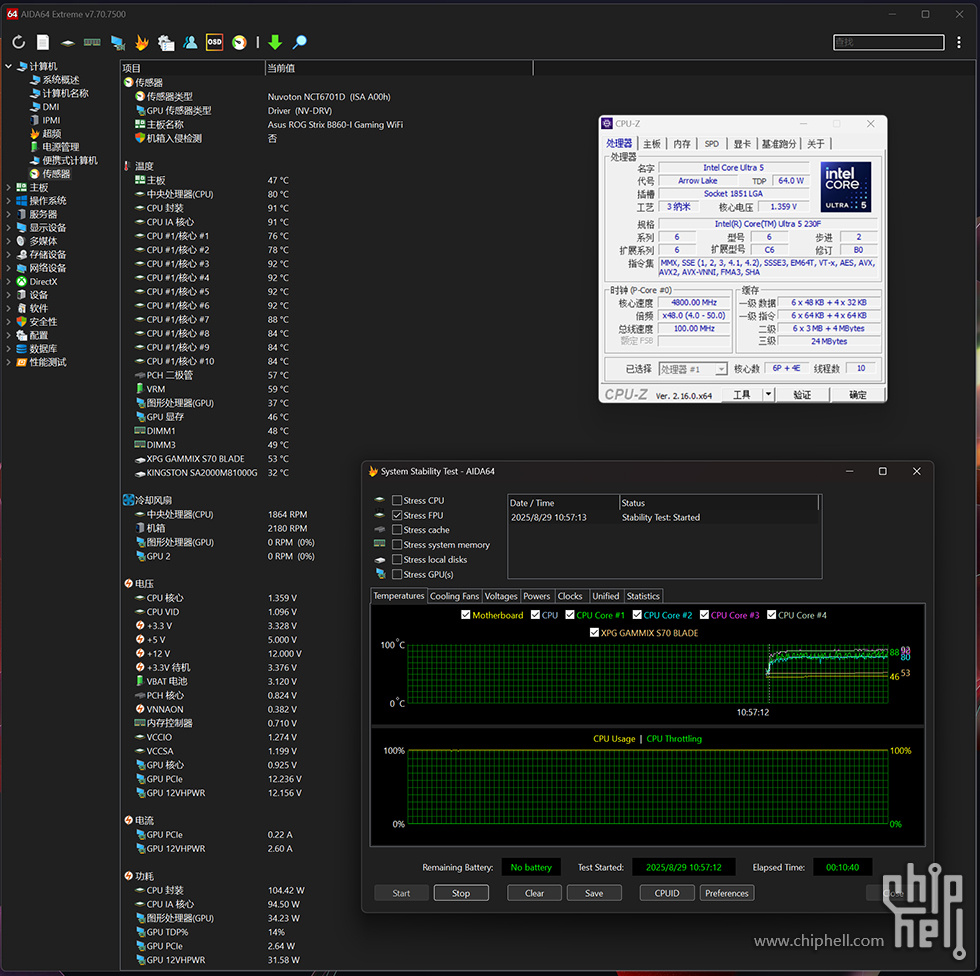Click the Clear button in Stability Test

(534, 893)
